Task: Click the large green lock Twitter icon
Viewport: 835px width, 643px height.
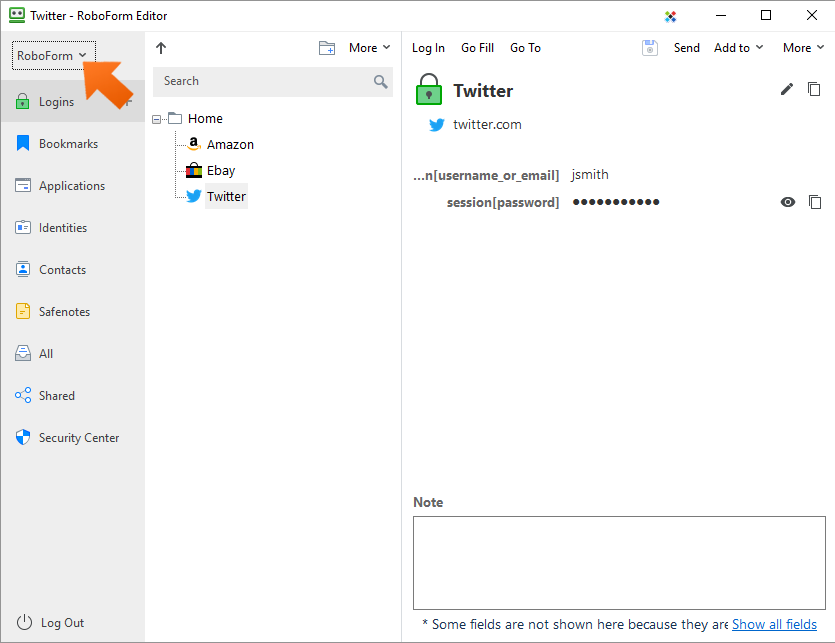Action: pyautogui.click(x=429, y=89)
